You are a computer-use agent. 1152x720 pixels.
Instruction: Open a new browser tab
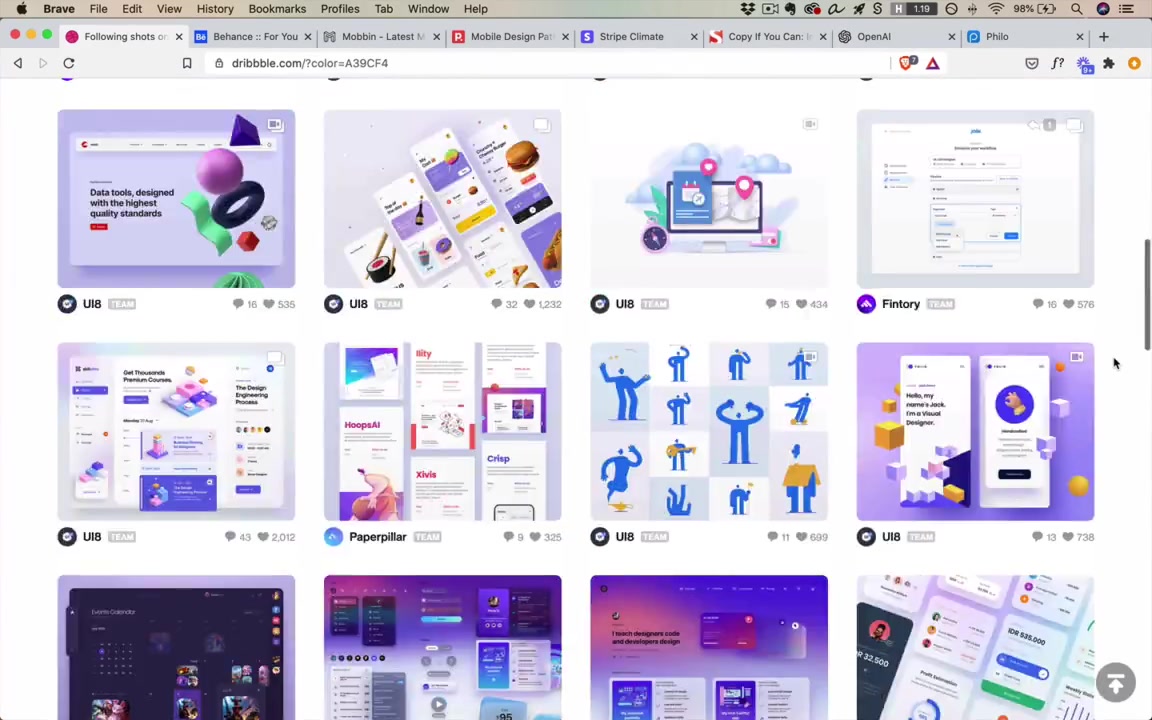coord(1104,37)
